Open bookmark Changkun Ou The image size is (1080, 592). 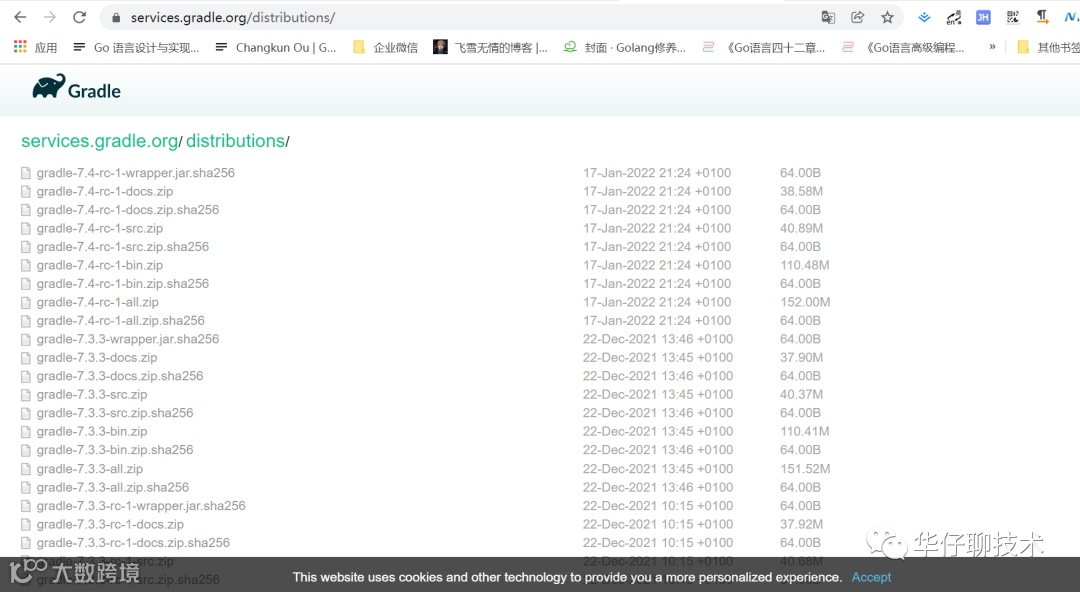point(276,47)
